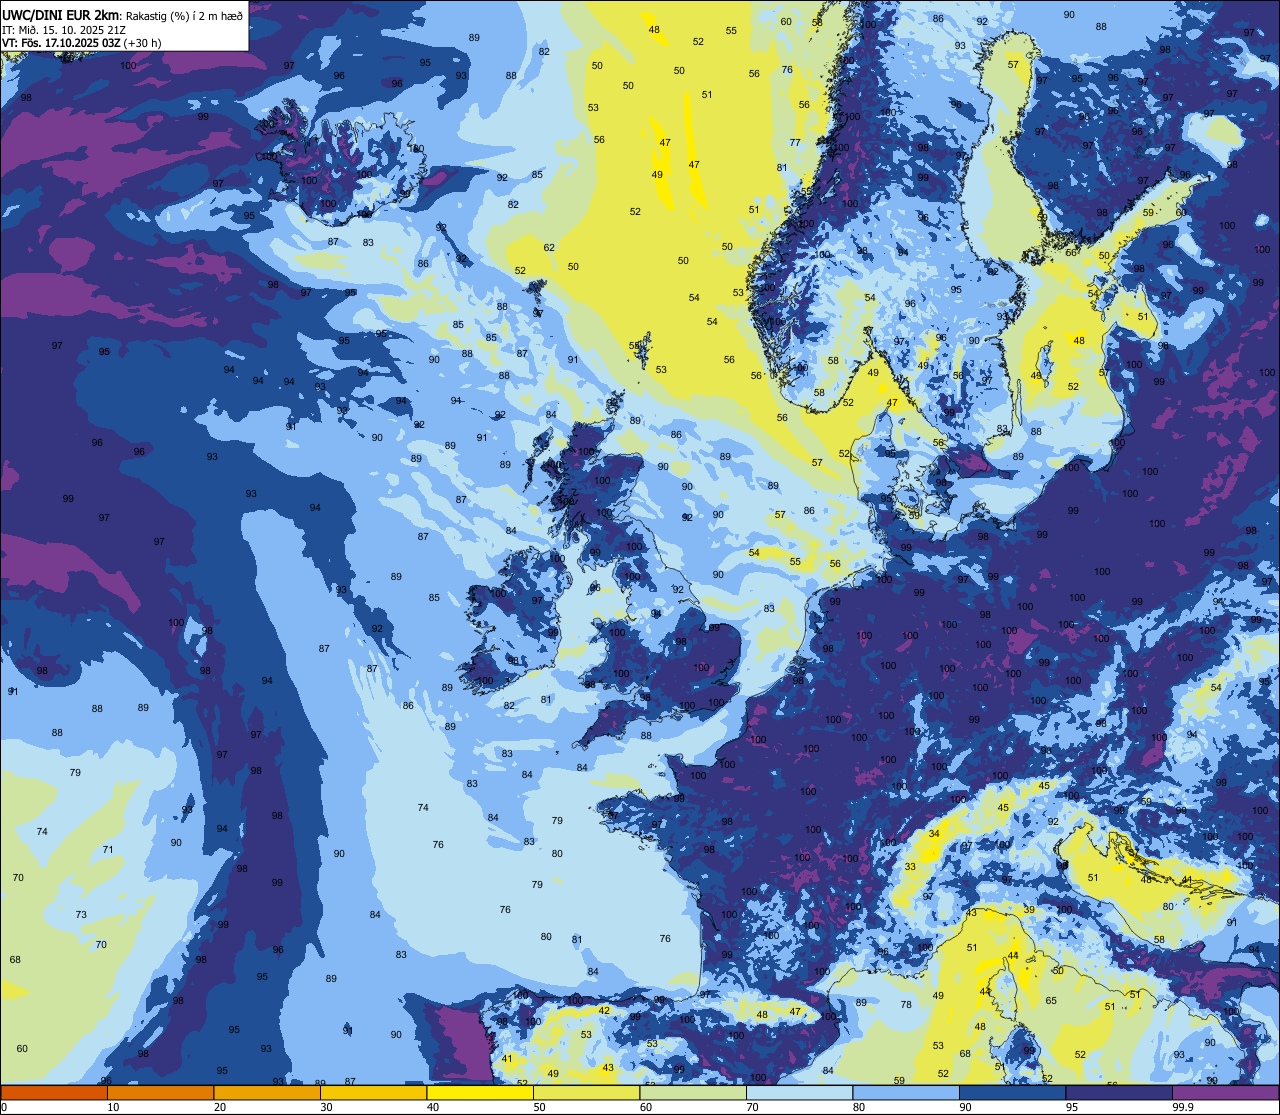Screen dimensions: 1280x1115
Task: Click the purple legend swatch above 99.9
Action: (1225, 1092)
